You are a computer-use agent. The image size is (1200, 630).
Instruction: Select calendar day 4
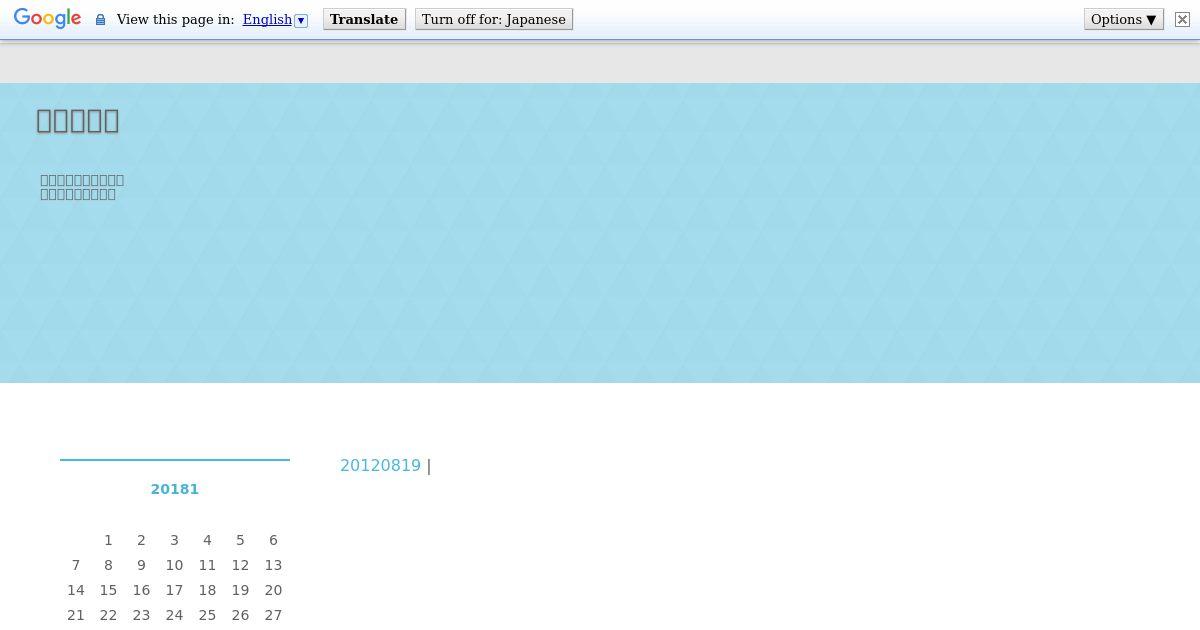207,540
